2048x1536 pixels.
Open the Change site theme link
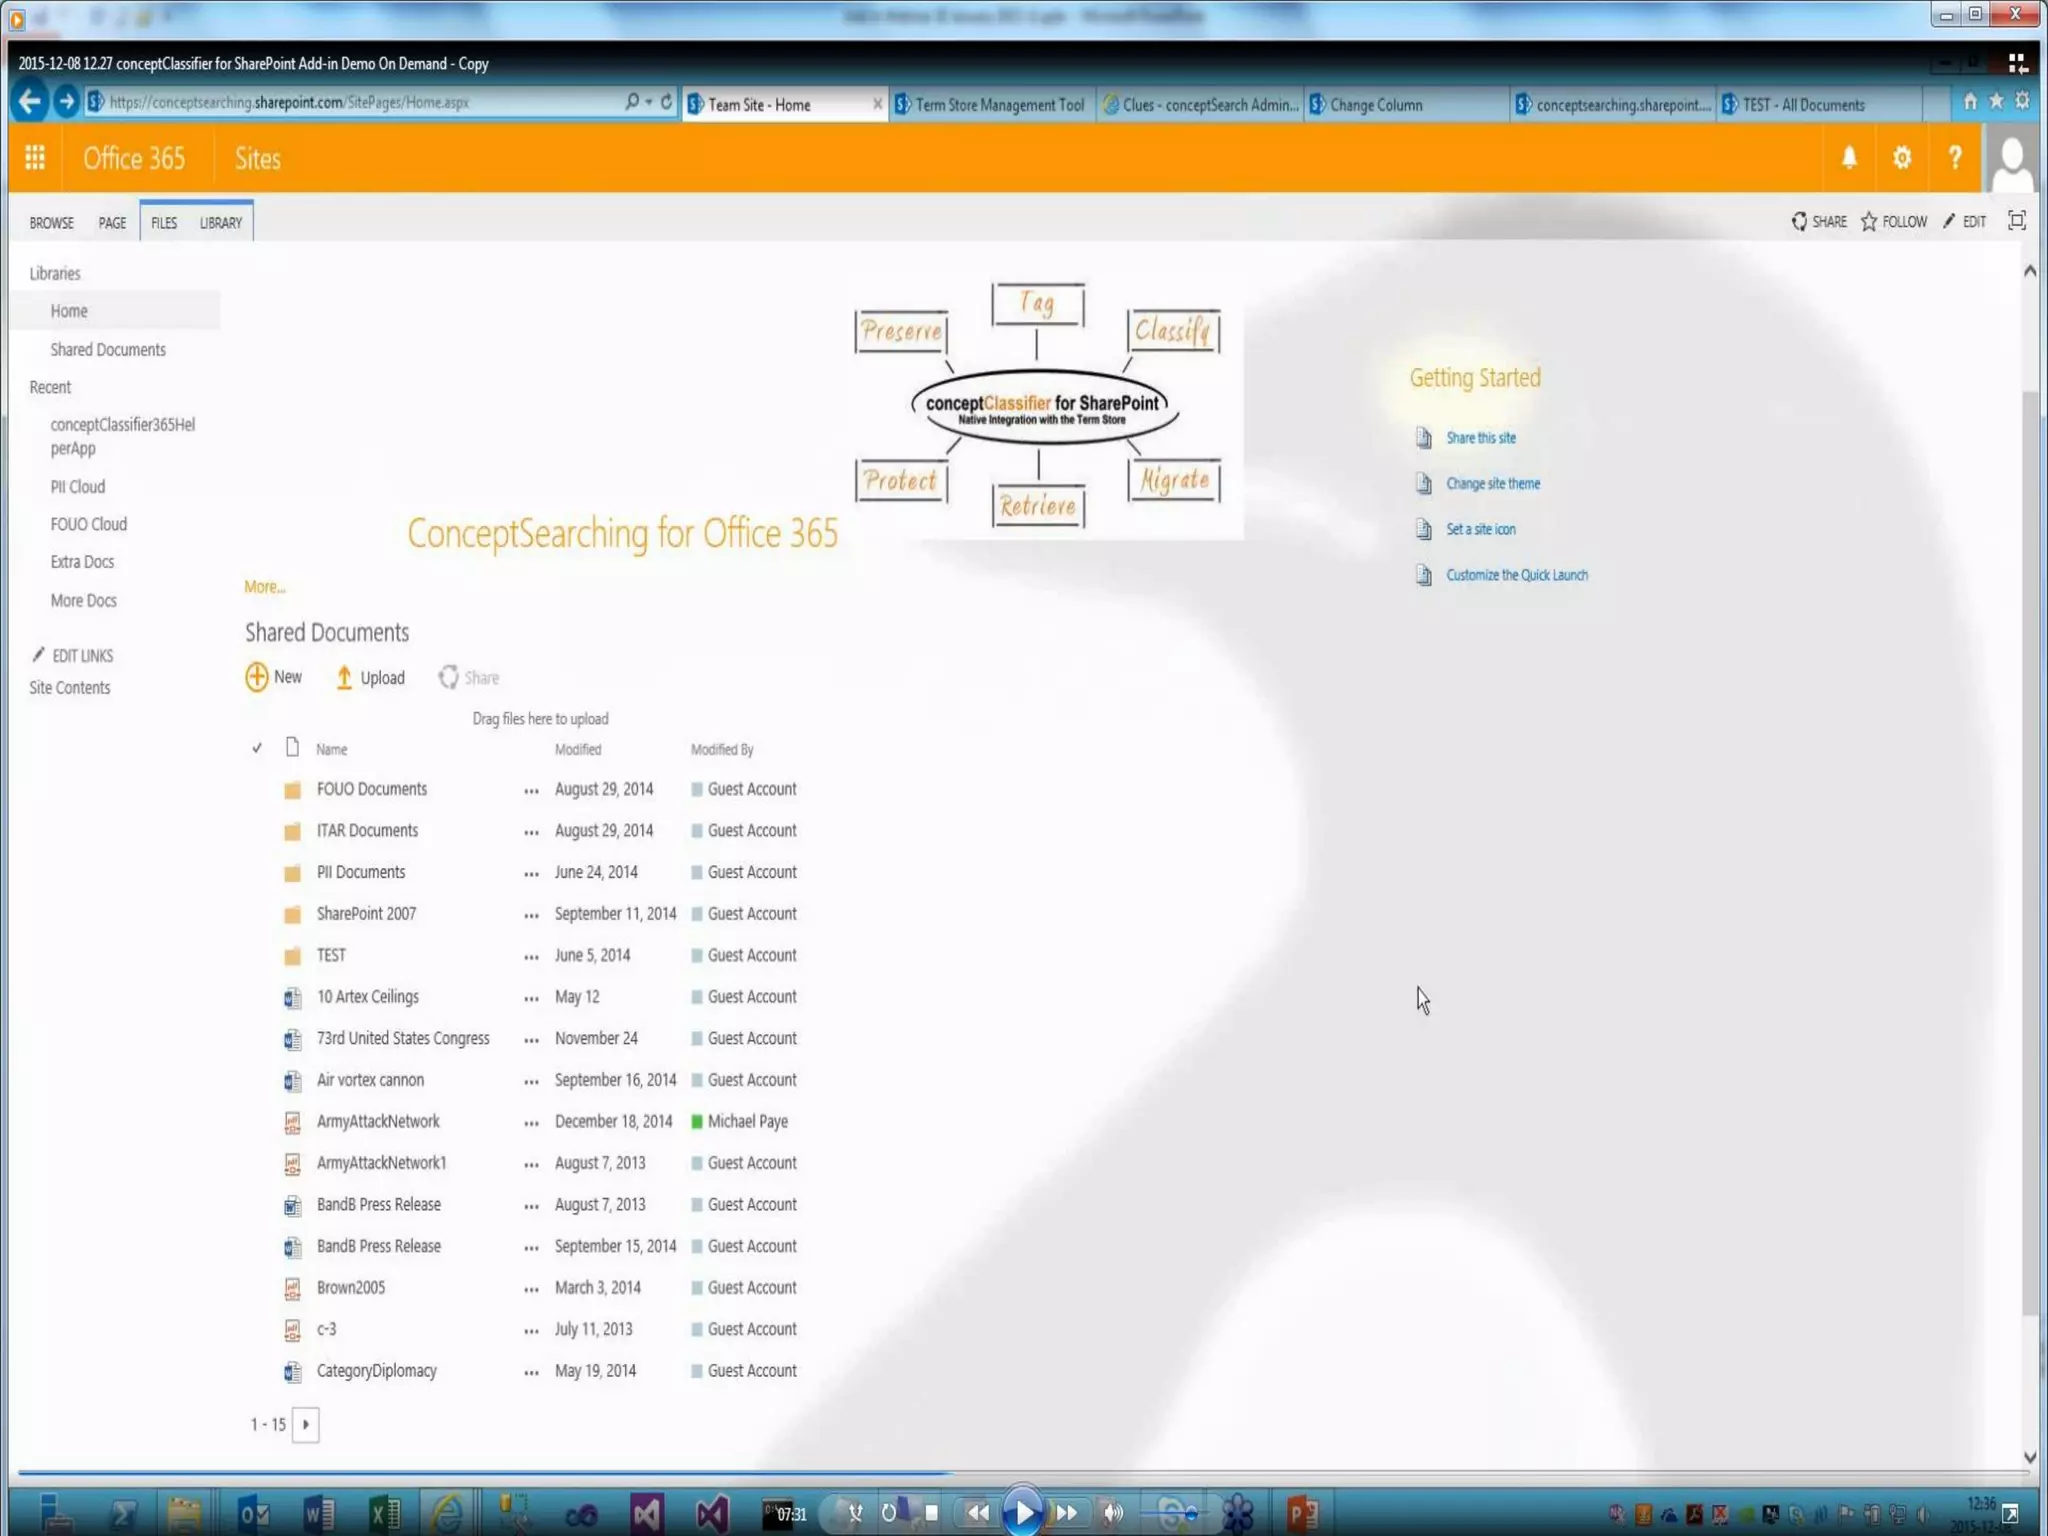[1492, 484]
